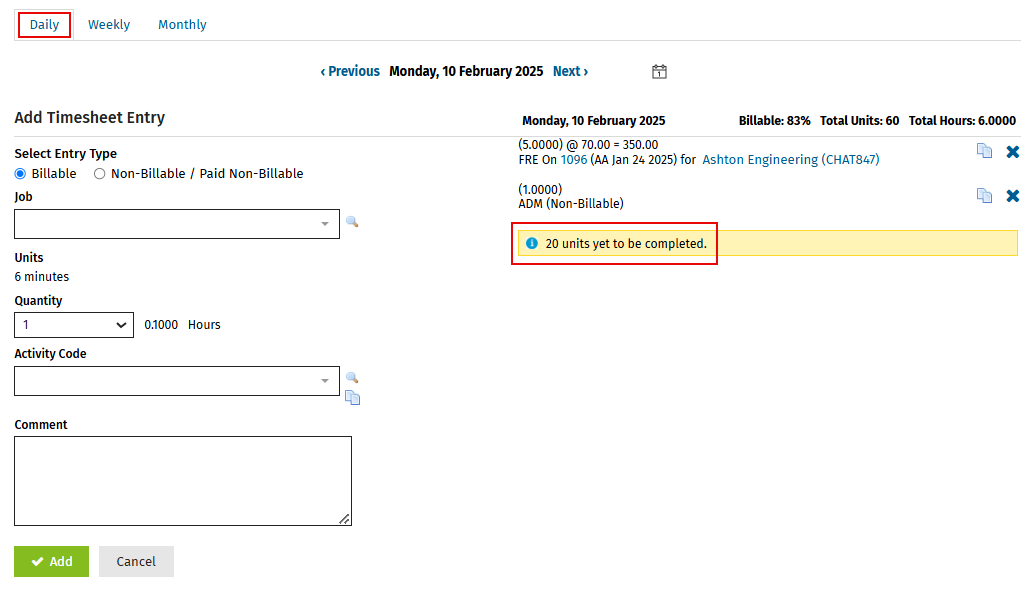Delete the Ashton Engineering timesheet entry

(1012, 152)
